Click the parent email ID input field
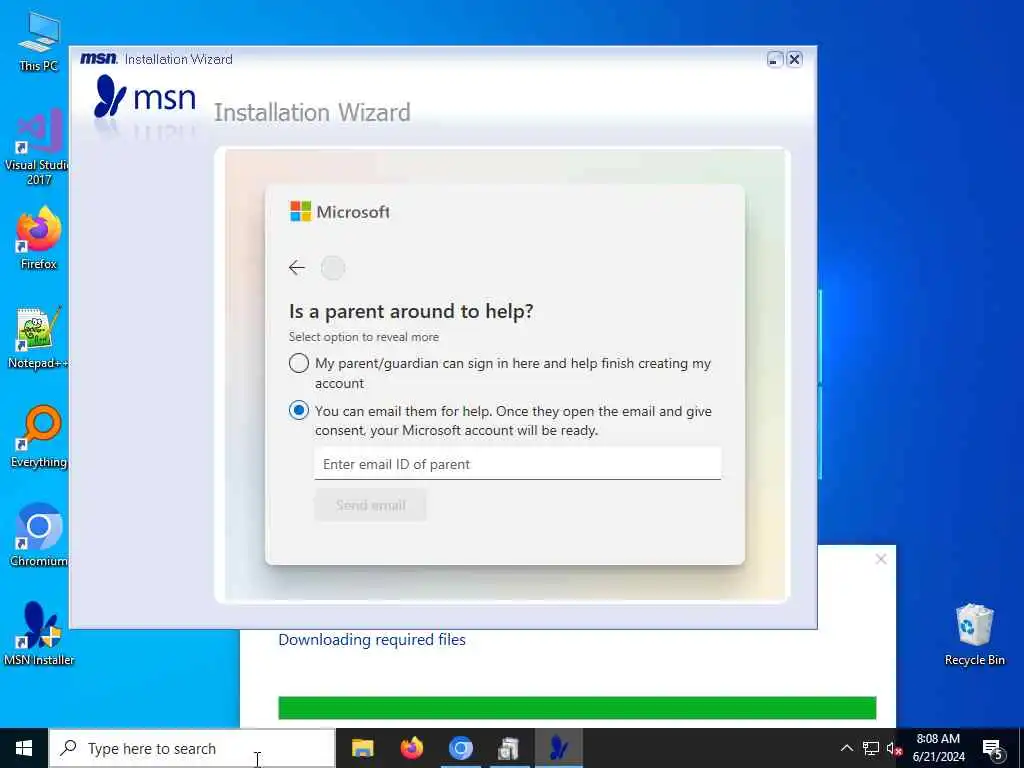Image resolution: width=1024 pixels, height=768 pixels. click(517, 464)
